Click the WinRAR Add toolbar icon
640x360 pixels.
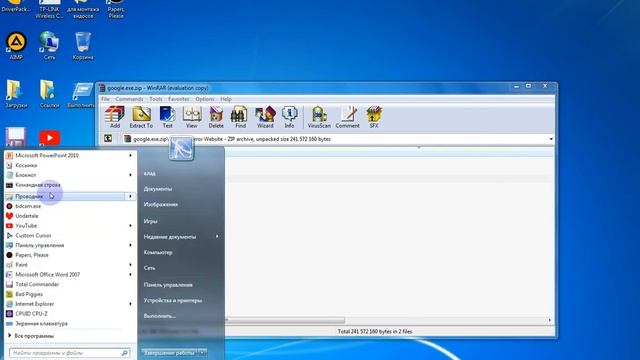click(x=115, y=117)
